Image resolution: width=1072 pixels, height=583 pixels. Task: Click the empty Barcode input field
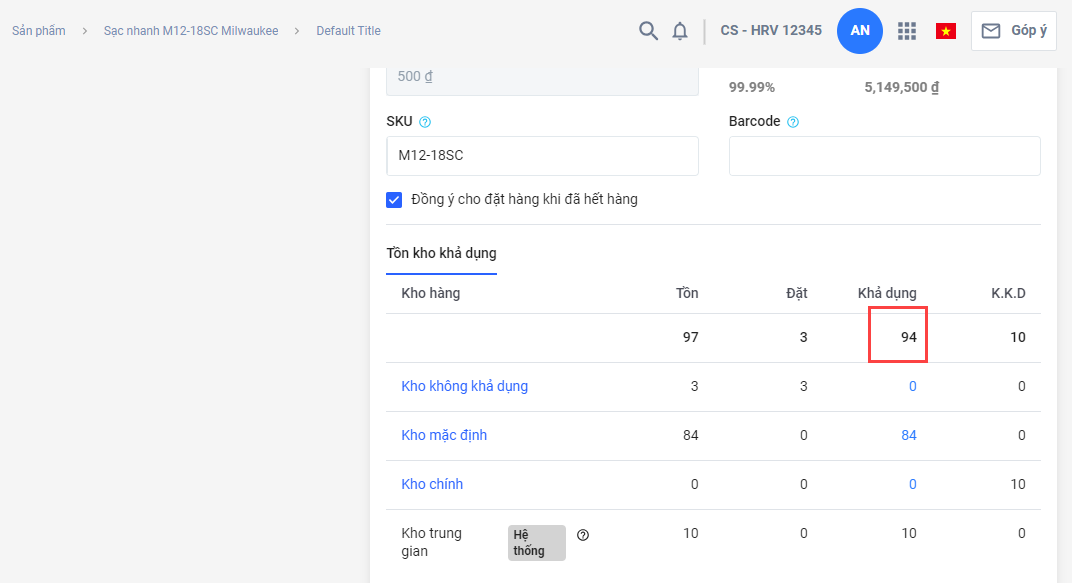(884, 156)
